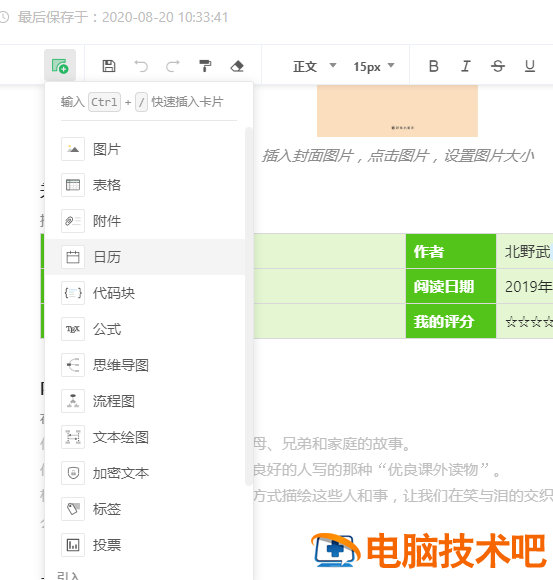Select 加密文本 in the menu
Viewport: 553px width, 580px height.
coord(145,473)
